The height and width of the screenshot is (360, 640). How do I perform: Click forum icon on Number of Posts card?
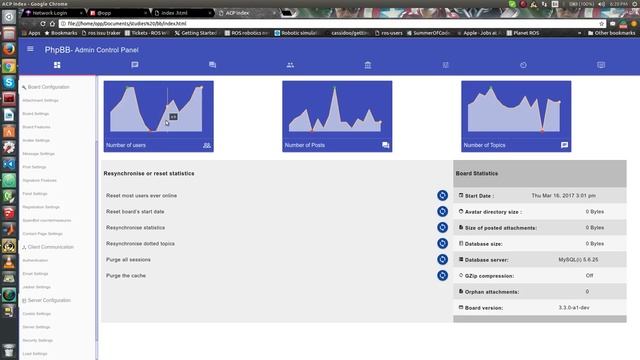[x=385, y=145]
